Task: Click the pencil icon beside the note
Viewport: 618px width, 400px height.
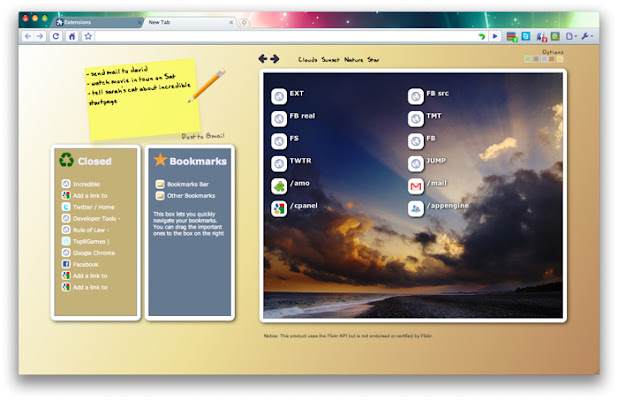Action: point(207,86)
